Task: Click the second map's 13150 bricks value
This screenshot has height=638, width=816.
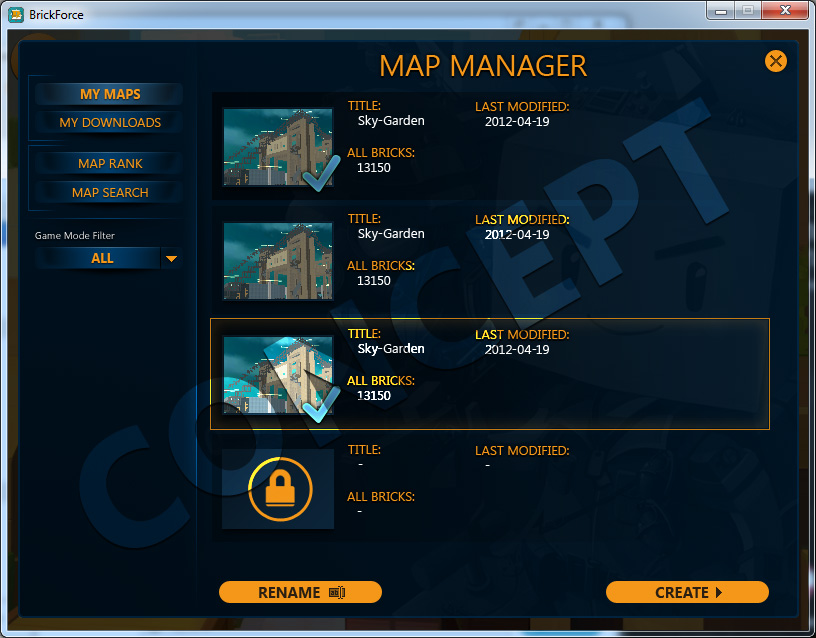Action: 374,280
